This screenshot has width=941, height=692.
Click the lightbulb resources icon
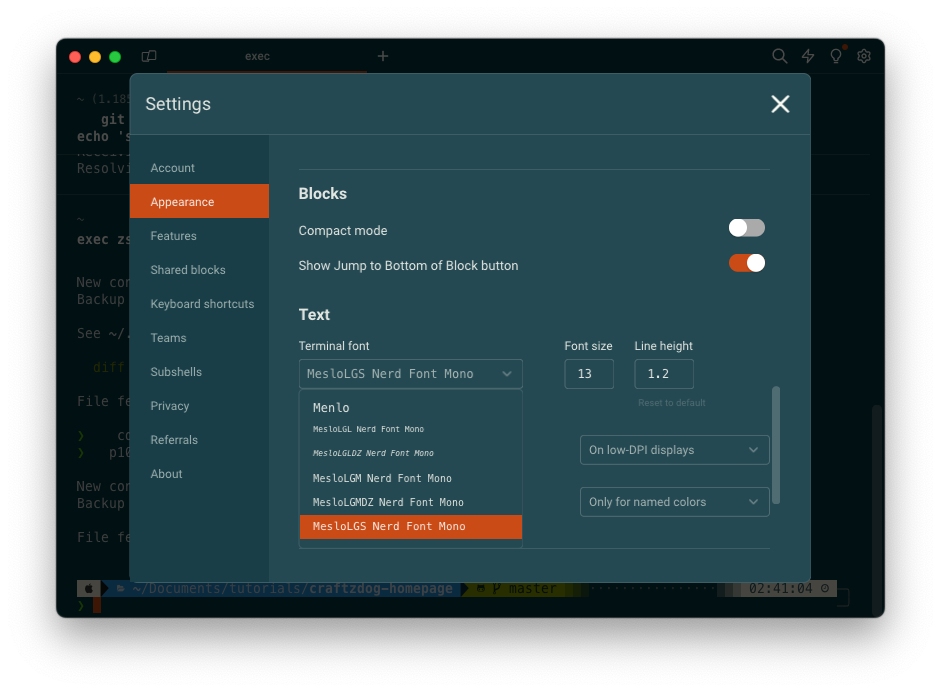click(x=835, y=56)
